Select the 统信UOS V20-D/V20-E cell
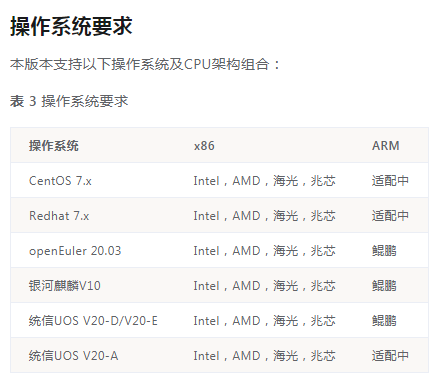 point(93,321)
